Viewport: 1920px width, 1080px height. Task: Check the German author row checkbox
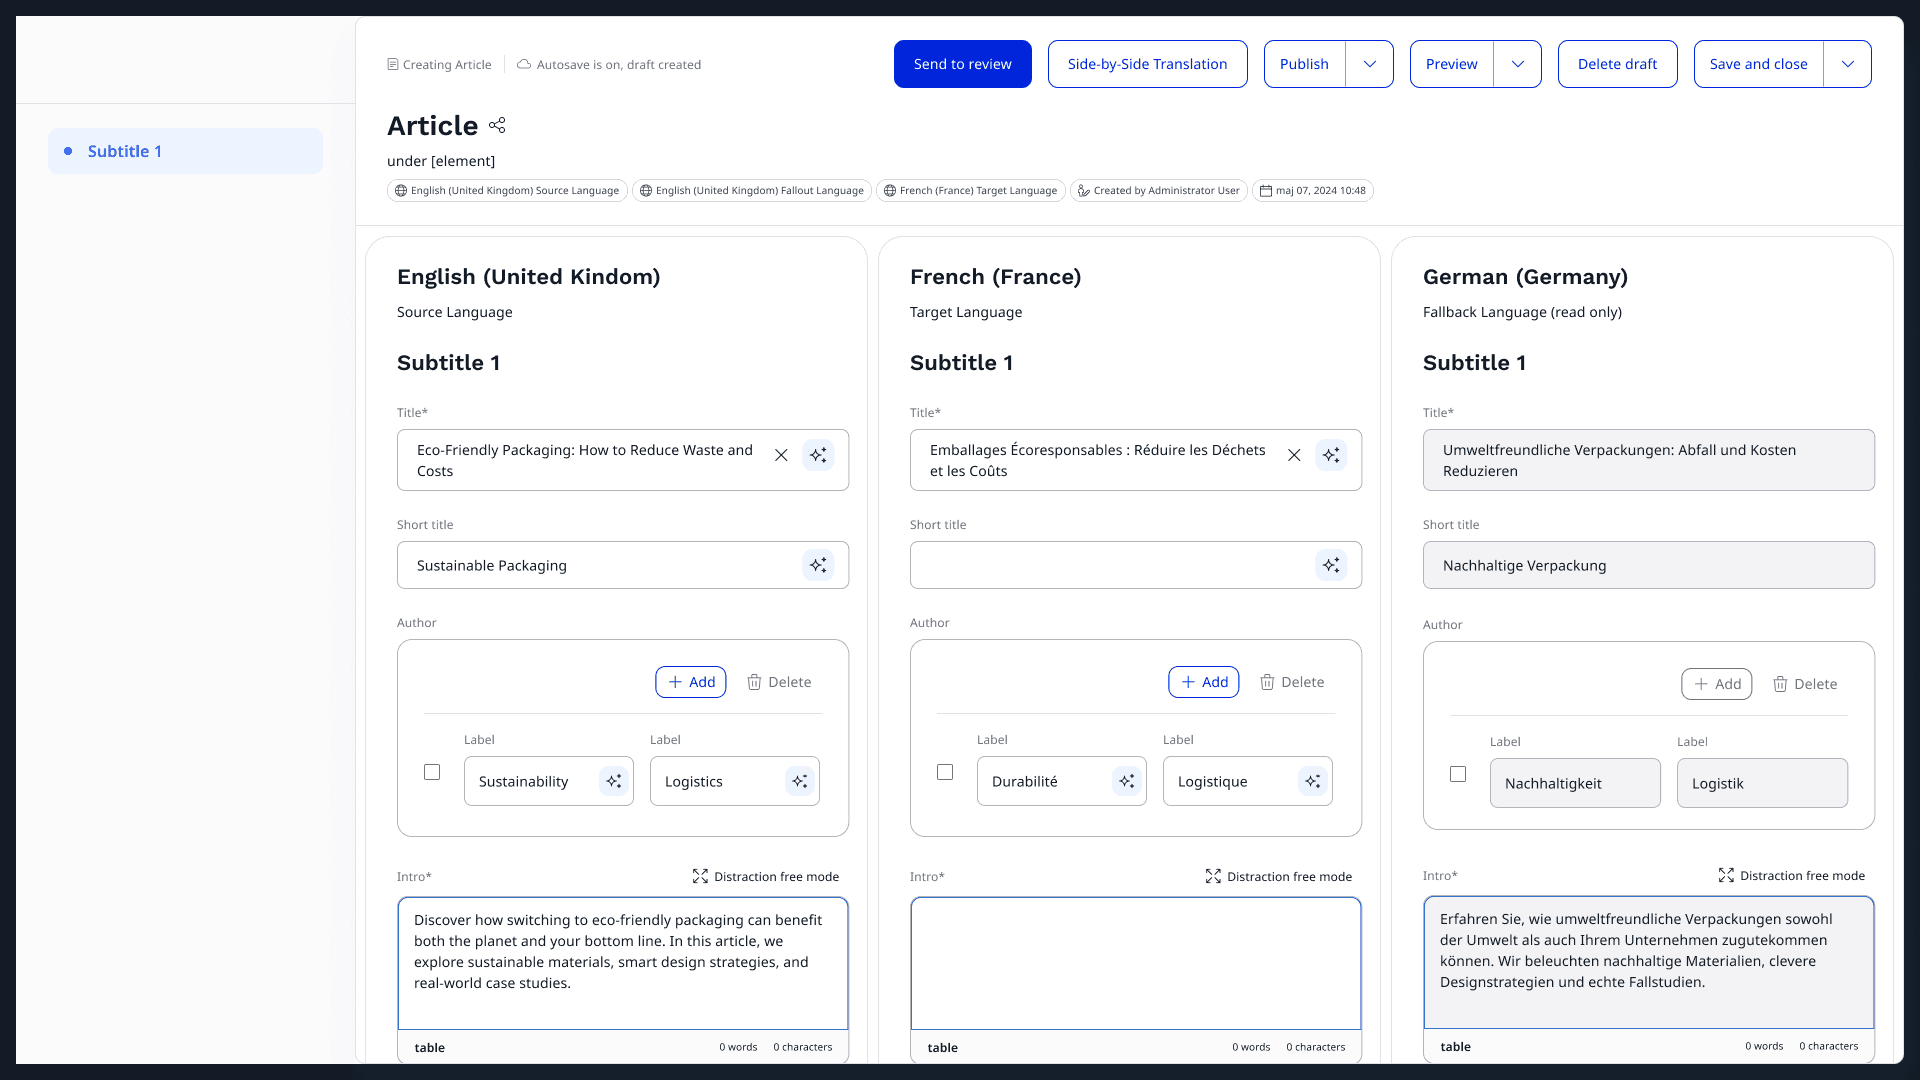click(x=1458, y=774)
